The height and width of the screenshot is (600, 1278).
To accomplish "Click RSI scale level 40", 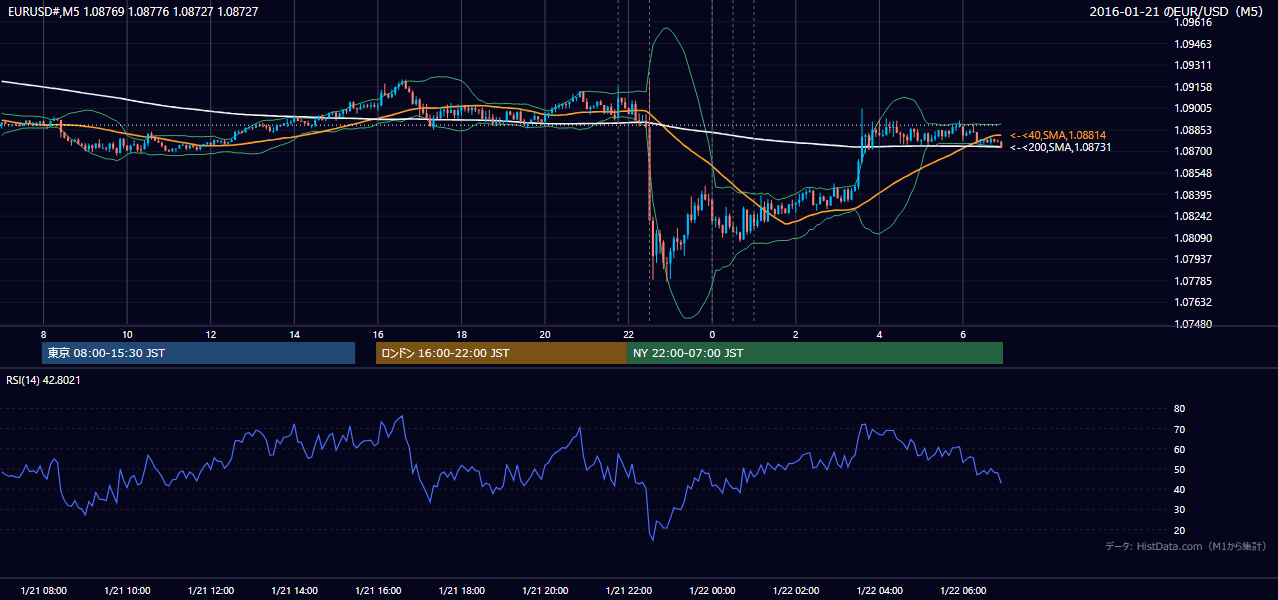I will coord(1179,490).
